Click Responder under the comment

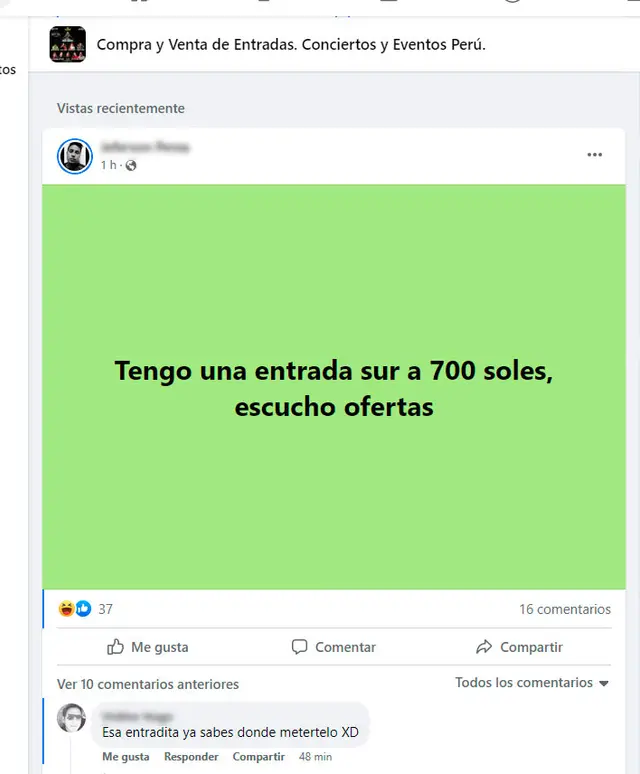coord(191,757)
